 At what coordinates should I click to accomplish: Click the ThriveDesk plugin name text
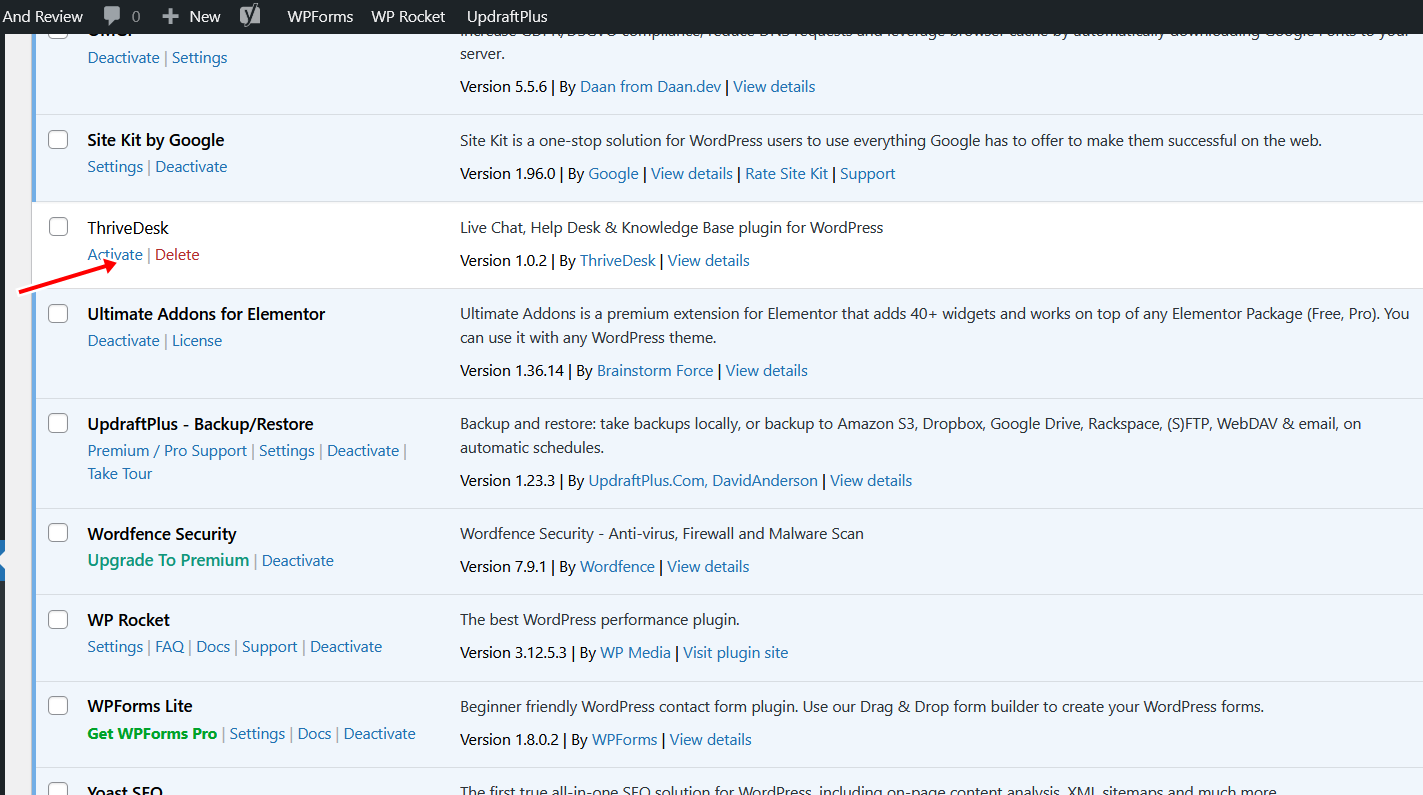point(128,228)
